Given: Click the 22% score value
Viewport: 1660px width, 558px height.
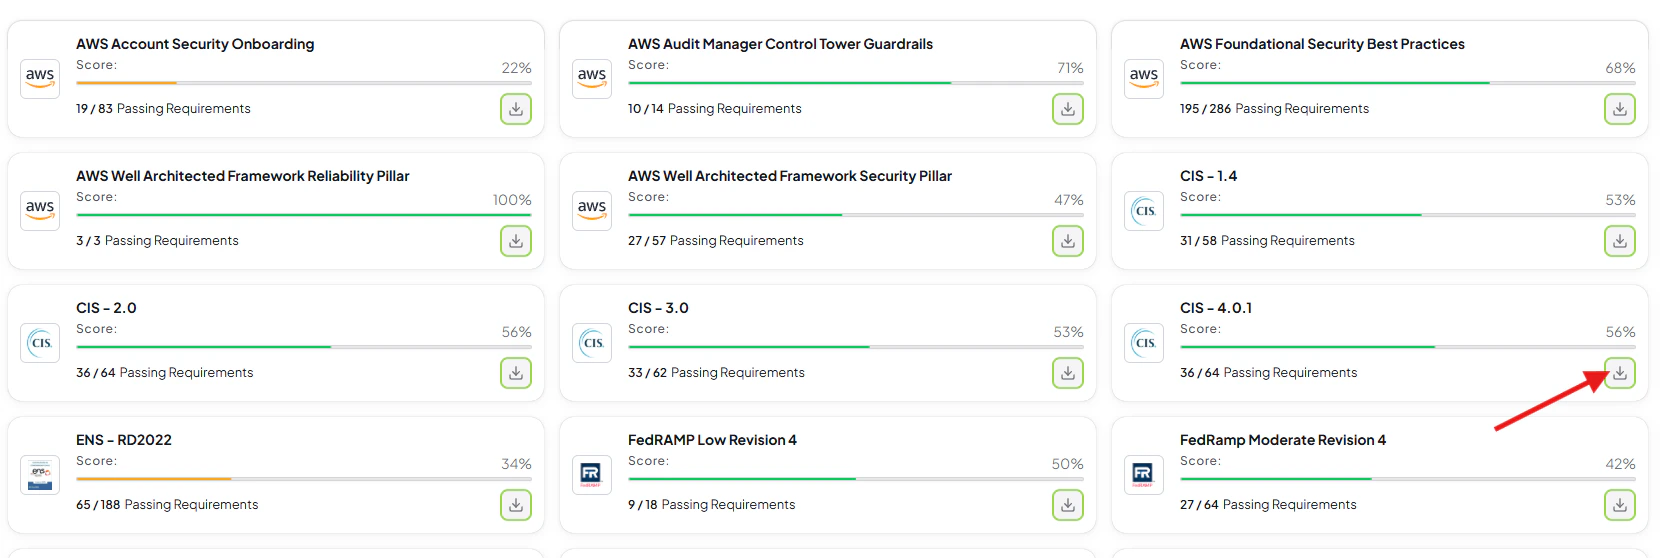Looking at the screenshot, I should click(x=516, y=68).
